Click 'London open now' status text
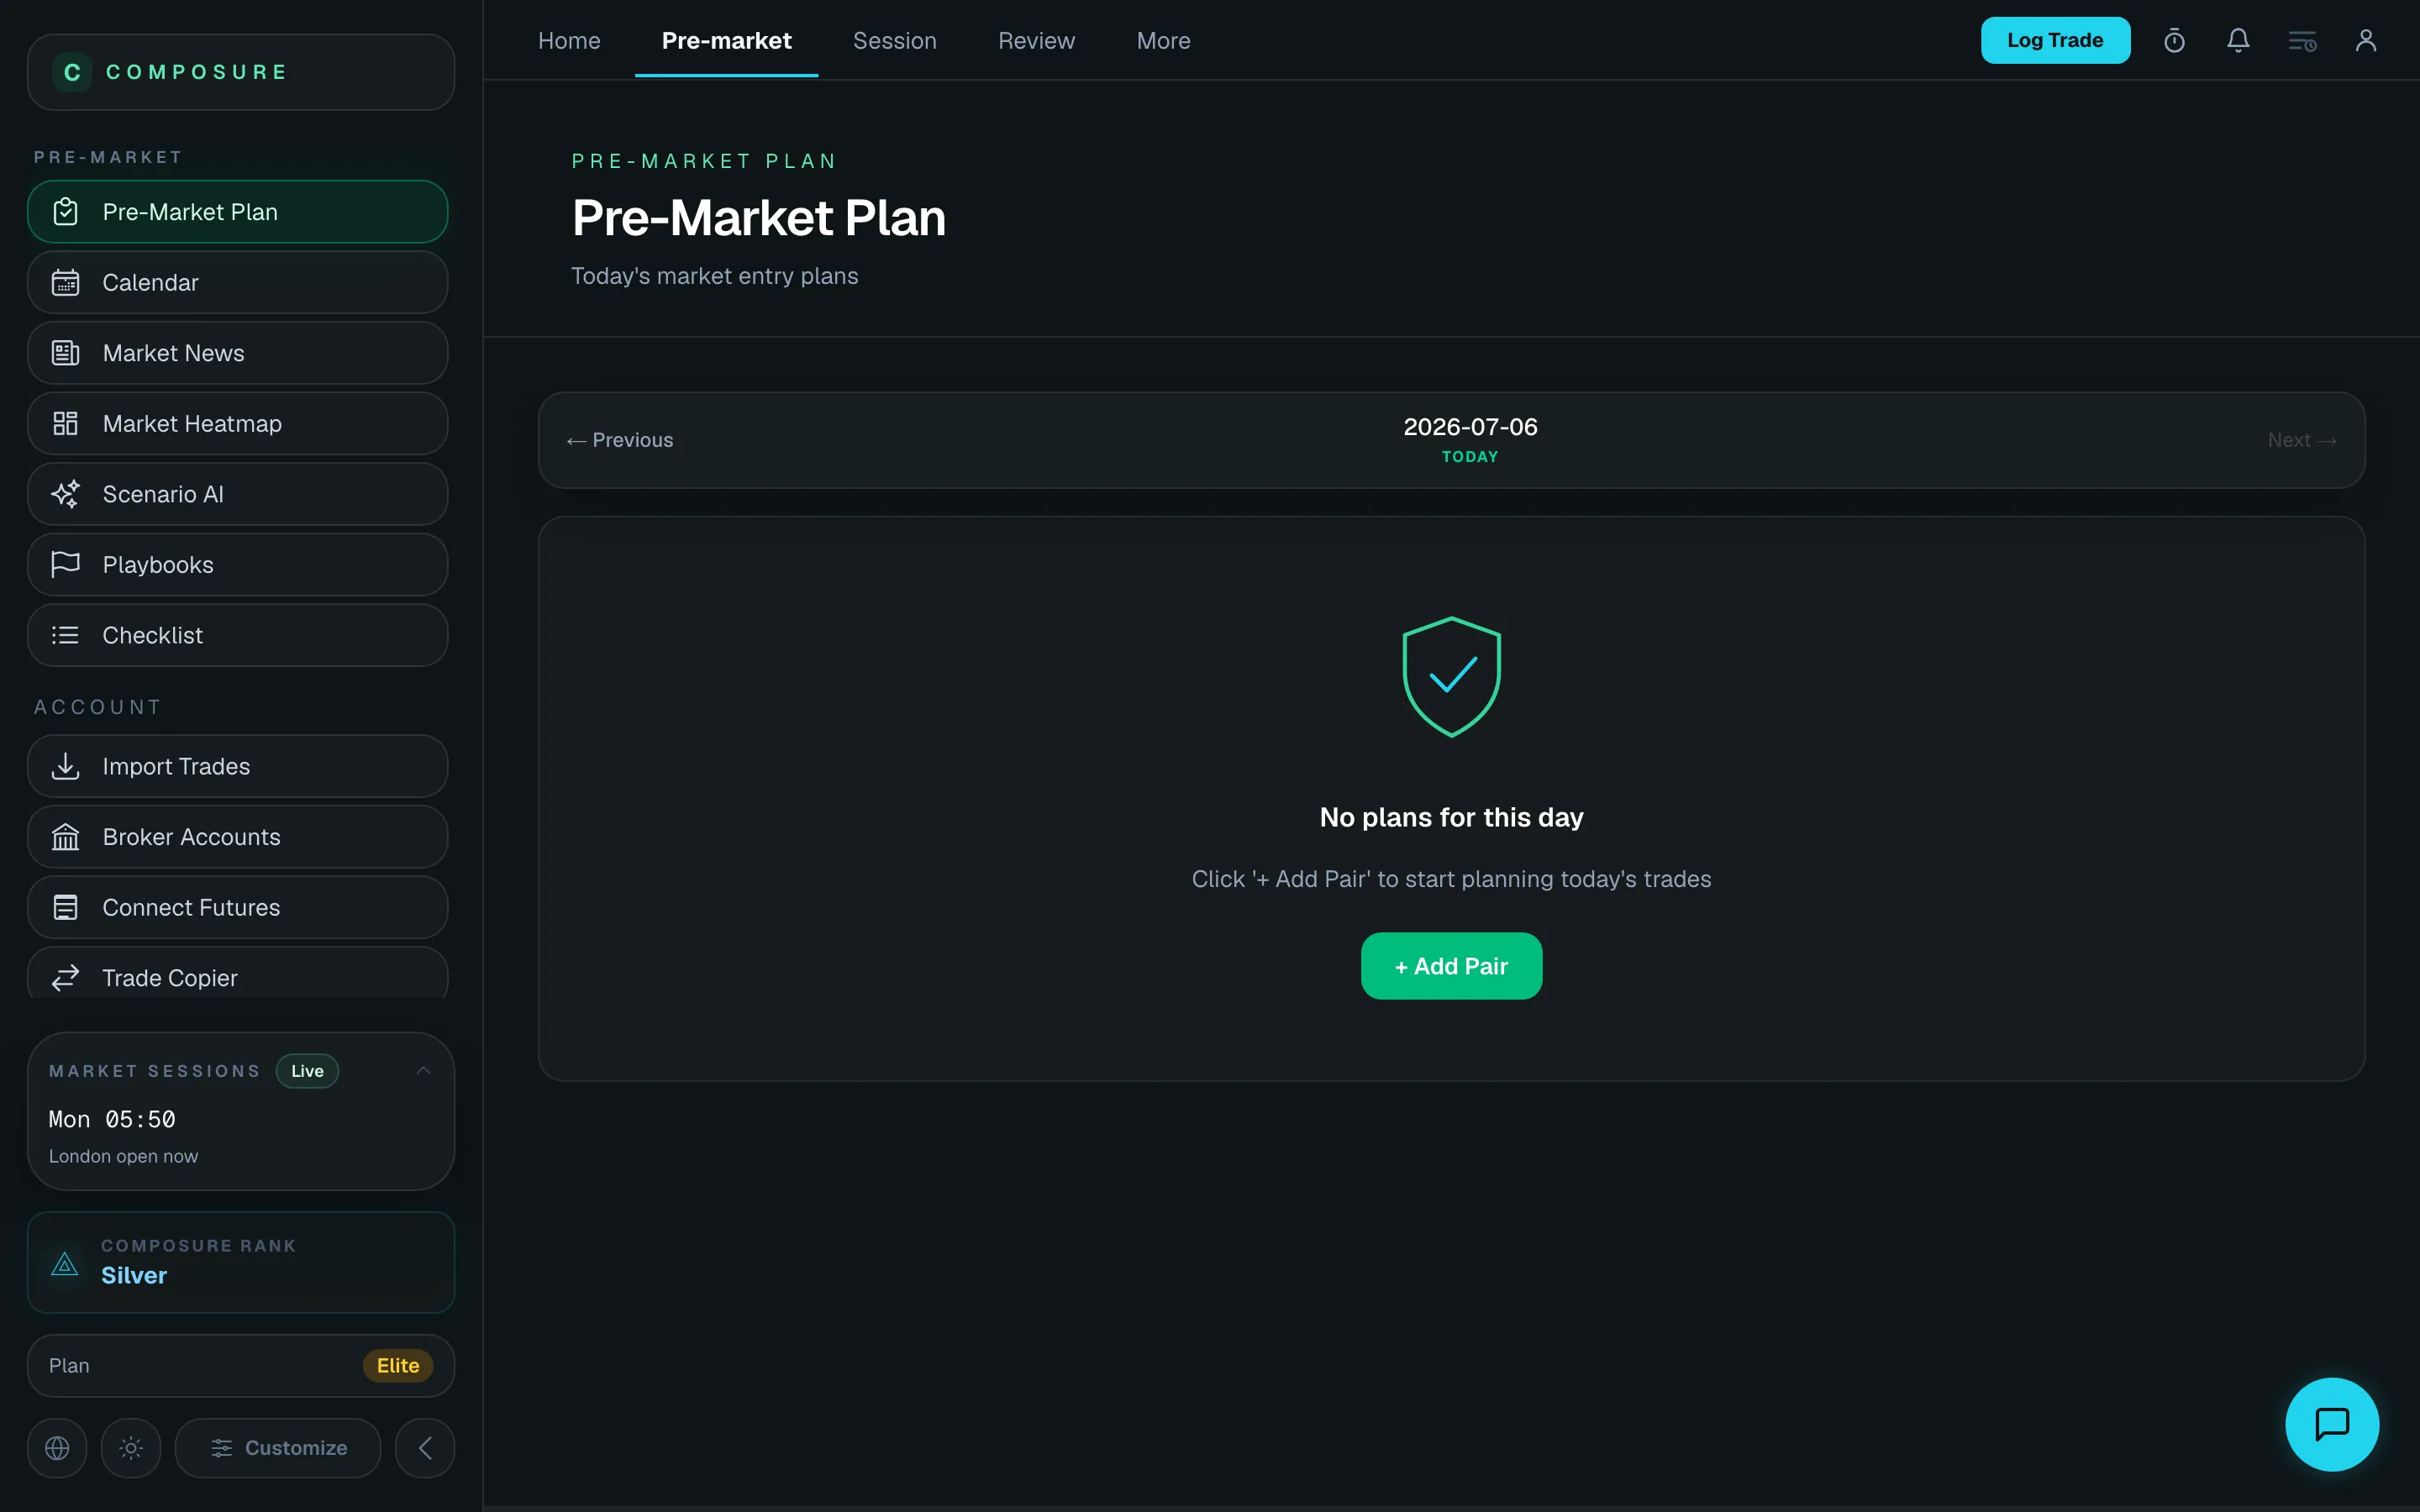The height and width of the screenshot is (1512, 2420). tap(123, 1157)
